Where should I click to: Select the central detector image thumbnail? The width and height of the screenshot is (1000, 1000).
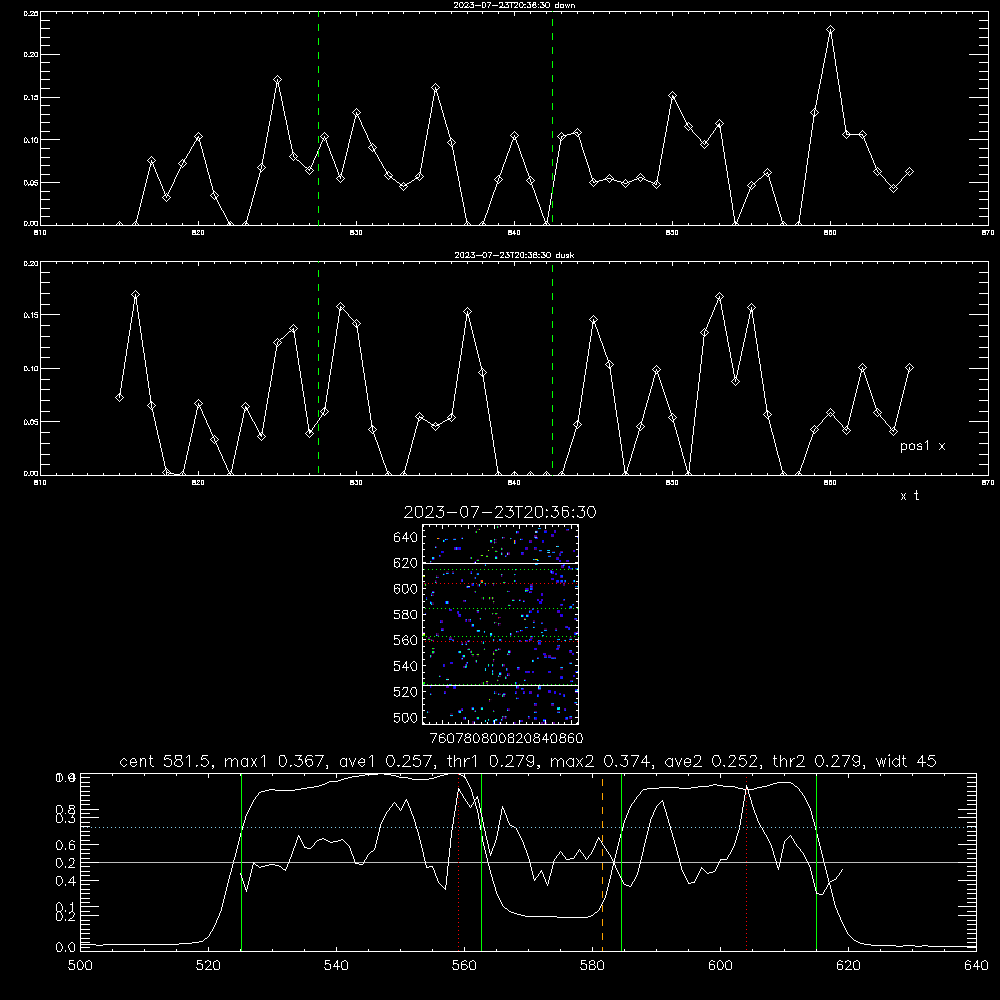pyautogui.click(x=500, y=624)
